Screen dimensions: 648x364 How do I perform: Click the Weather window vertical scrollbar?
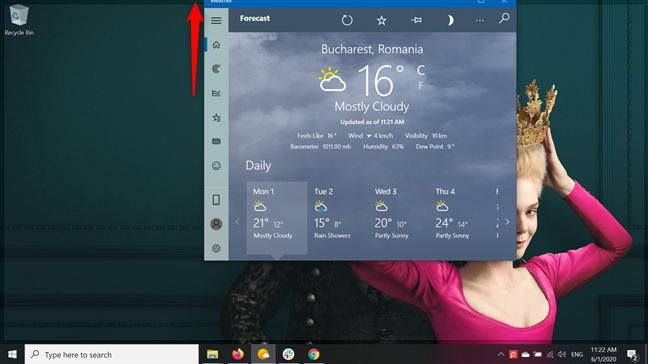pos(515,62)
